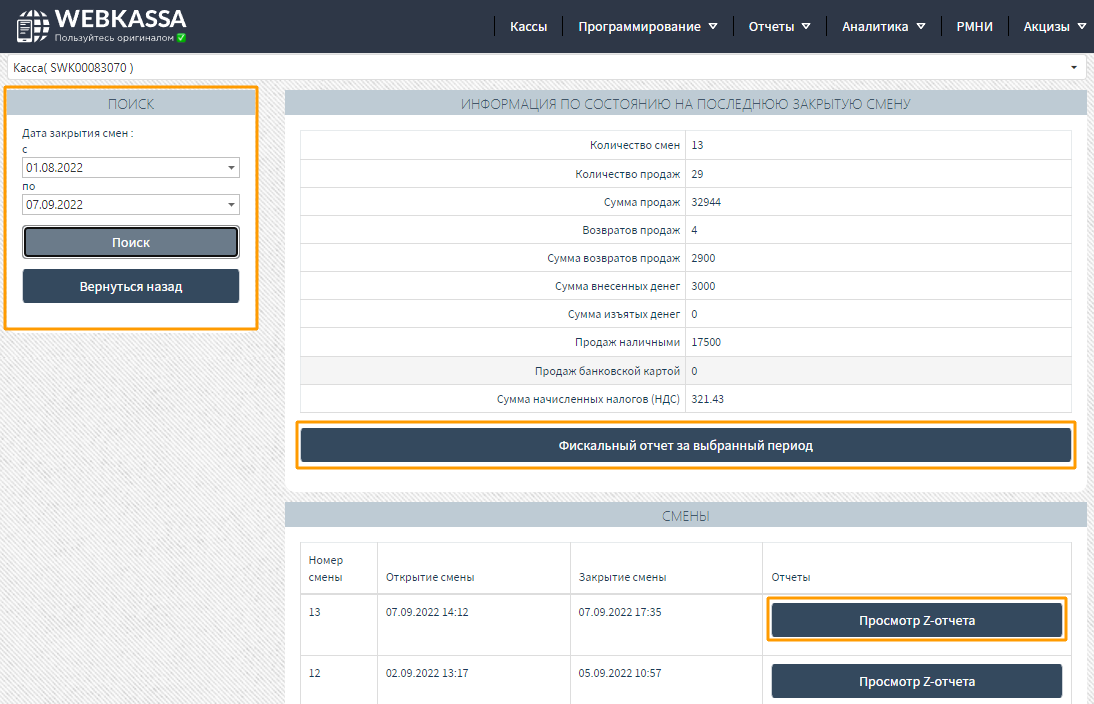Image resolution: width=1094 pixels, height=704 pixels.
Task: View Z-report for shift 13
Action: (x=917, y=620)
